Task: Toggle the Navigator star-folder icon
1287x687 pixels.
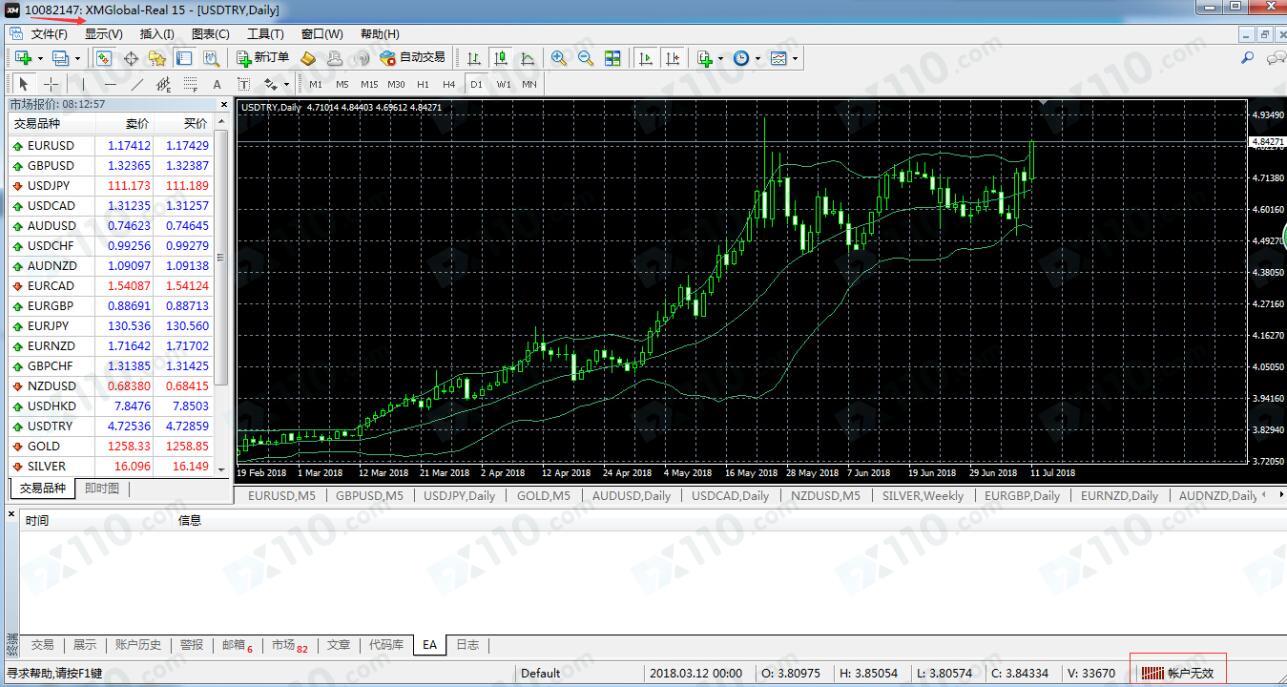Action: tap(157, 58)
